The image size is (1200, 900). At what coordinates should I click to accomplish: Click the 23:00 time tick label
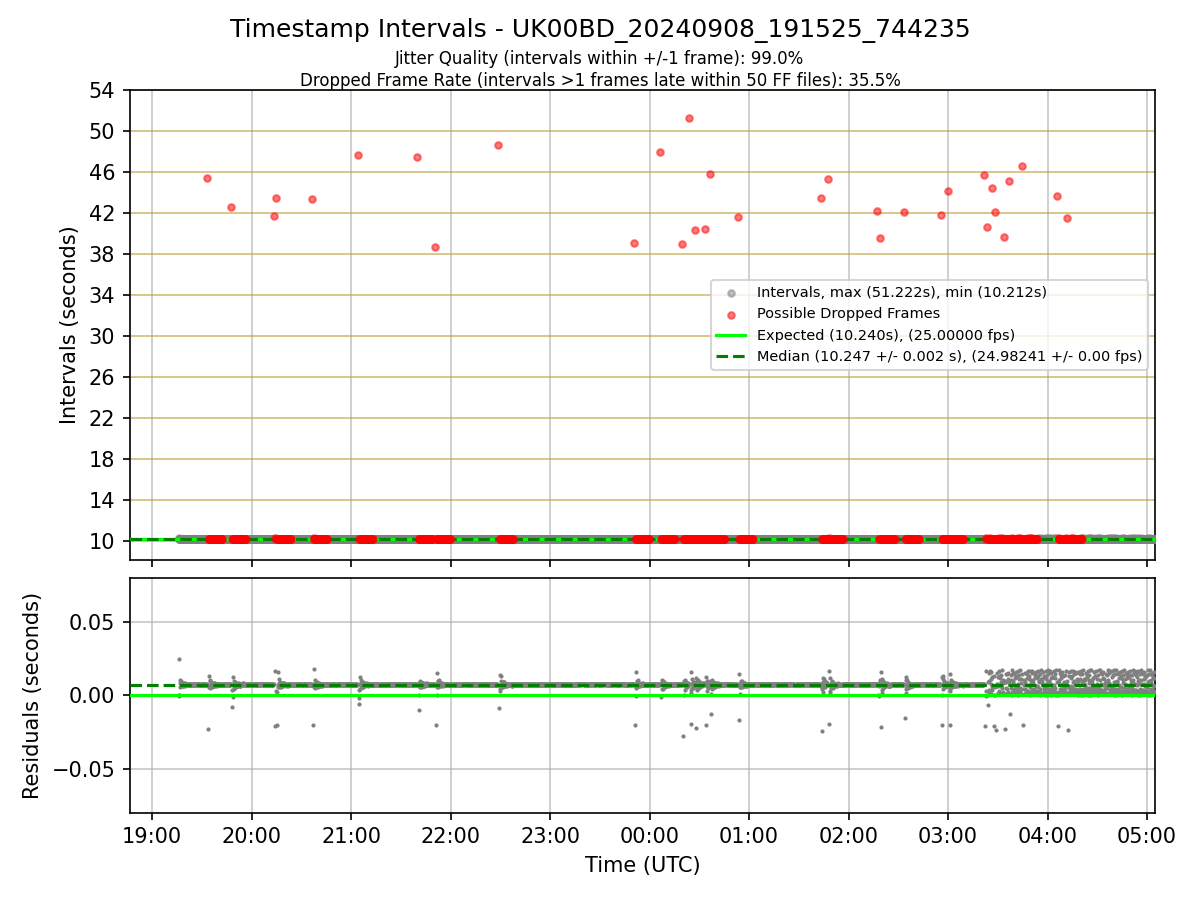pos(550,836)
